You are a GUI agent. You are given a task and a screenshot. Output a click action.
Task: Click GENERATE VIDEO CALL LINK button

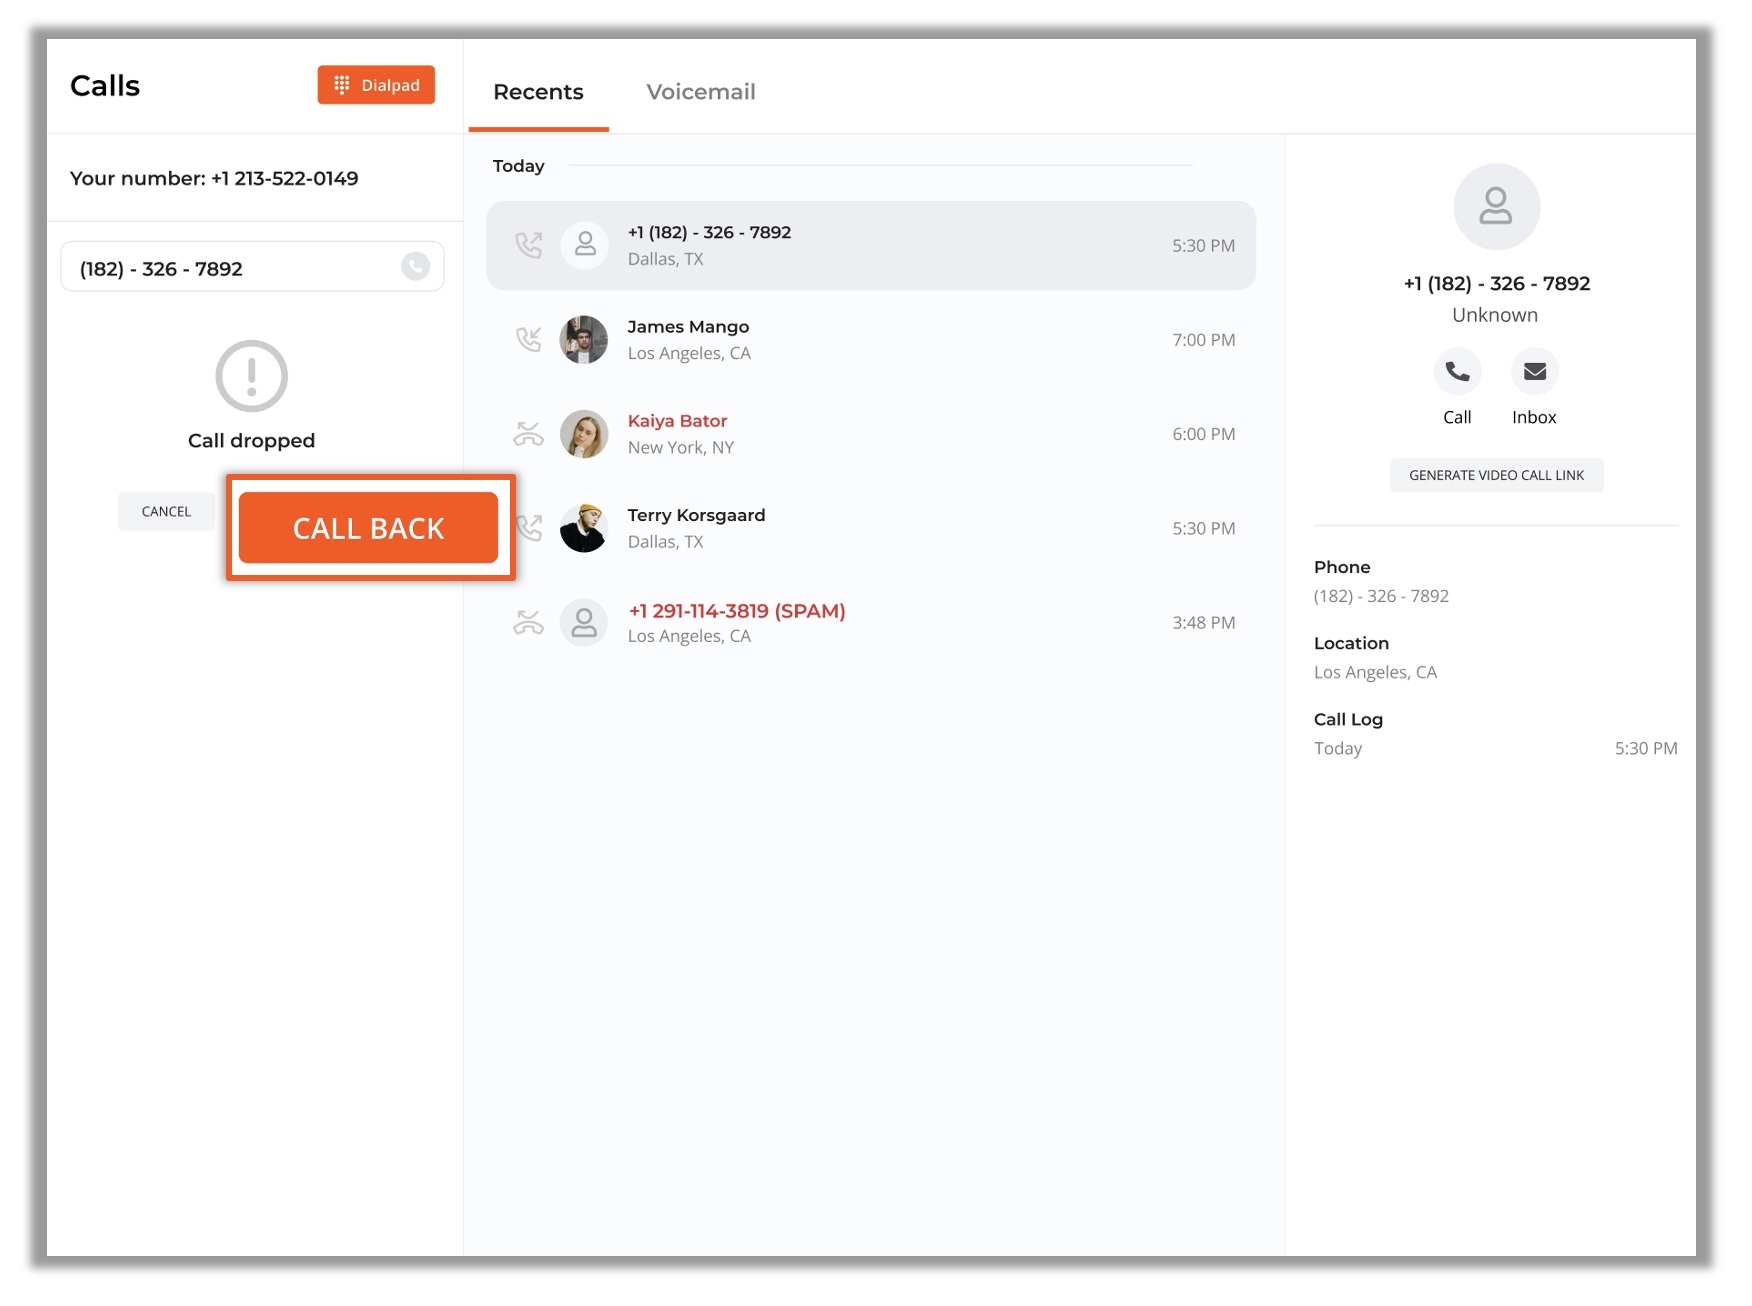[1496, 475]
